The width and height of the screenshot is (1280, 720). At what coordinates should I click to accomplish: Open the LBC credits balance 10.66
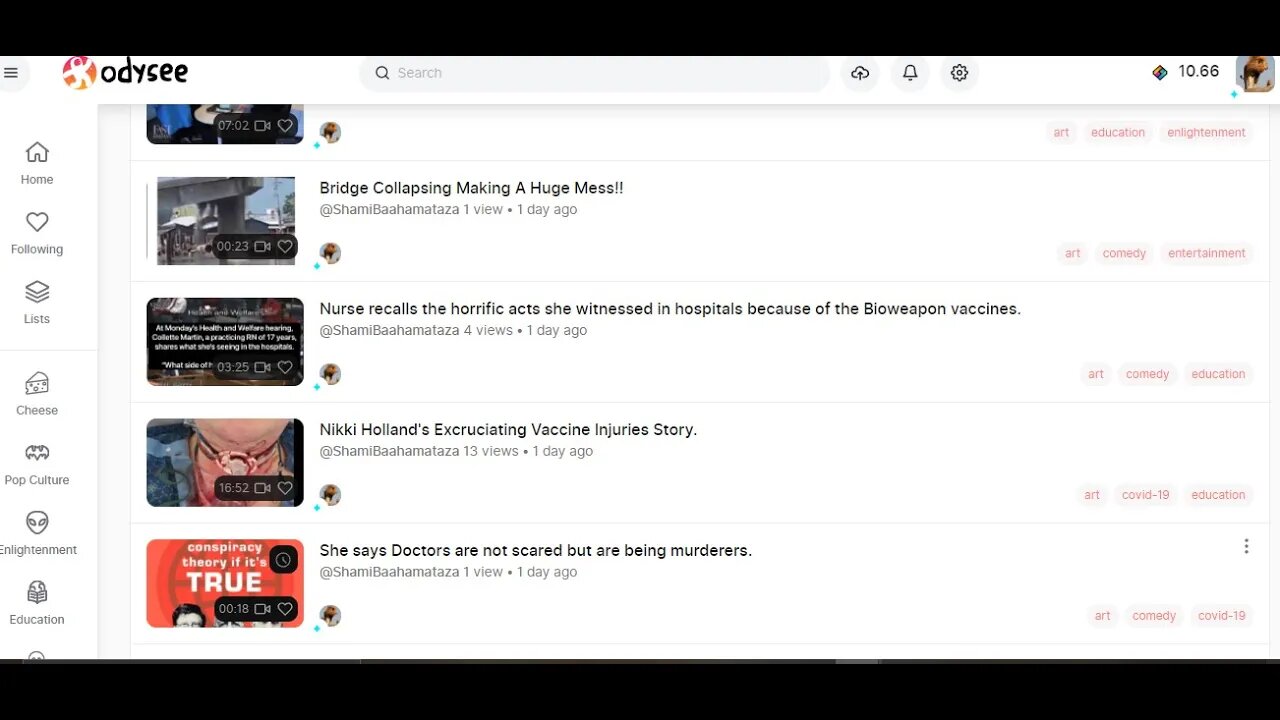click(1186, 72)
